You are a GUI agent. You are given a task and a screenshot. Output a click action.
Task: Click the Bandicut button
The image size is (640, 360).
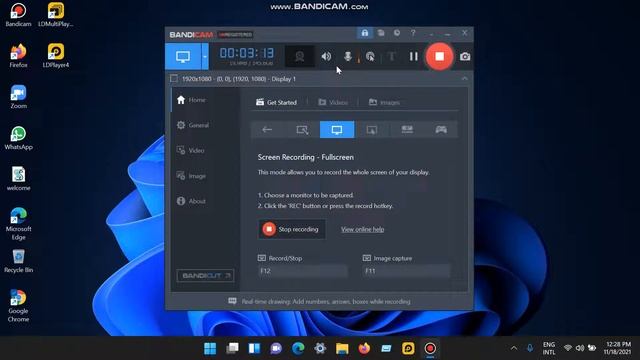click(x=205, y=276)
